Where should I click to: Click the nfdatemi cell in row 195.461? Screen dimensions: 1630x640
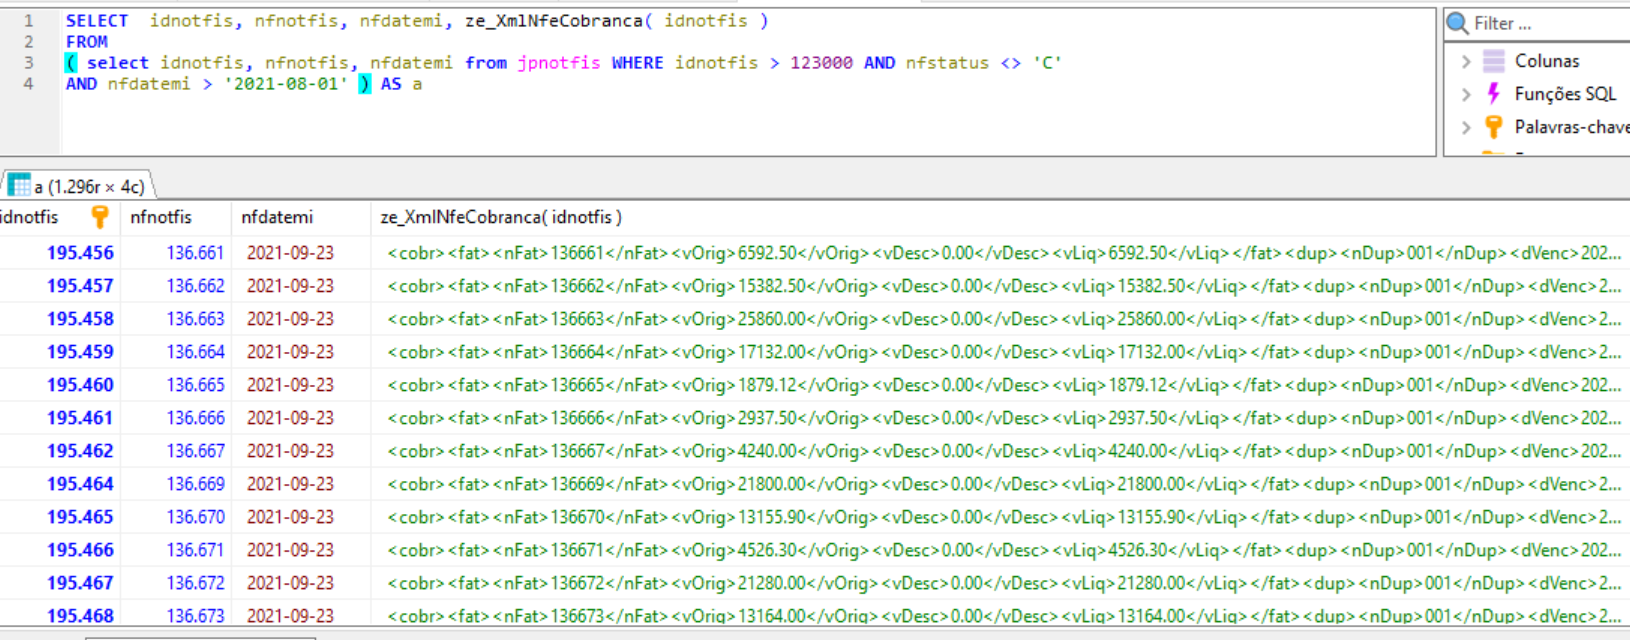290,418
